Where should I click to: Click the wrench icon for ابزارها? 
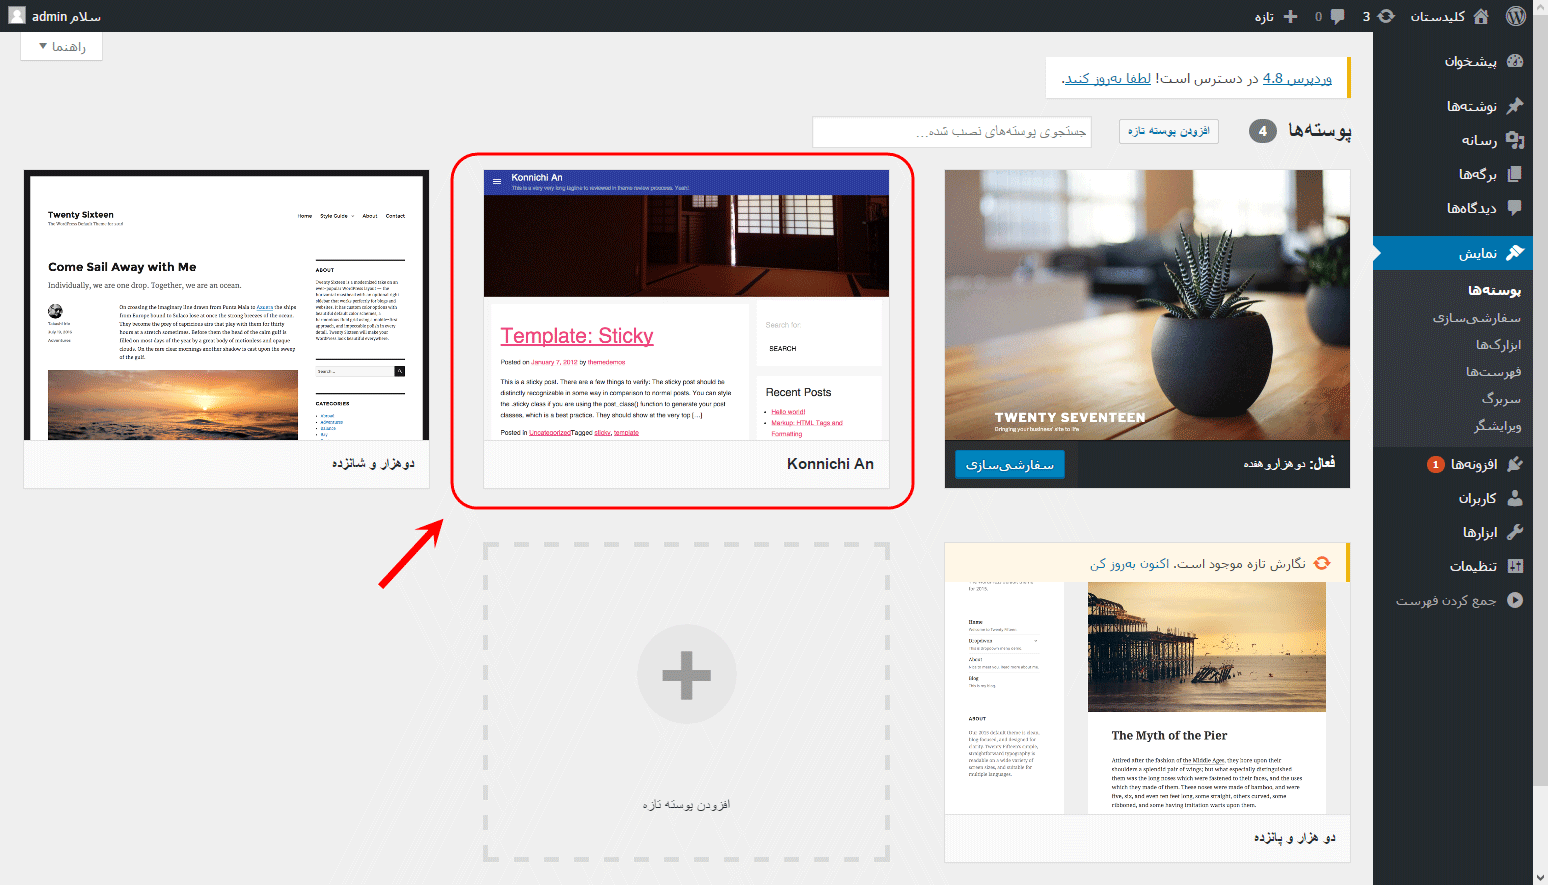point(1515,532)
